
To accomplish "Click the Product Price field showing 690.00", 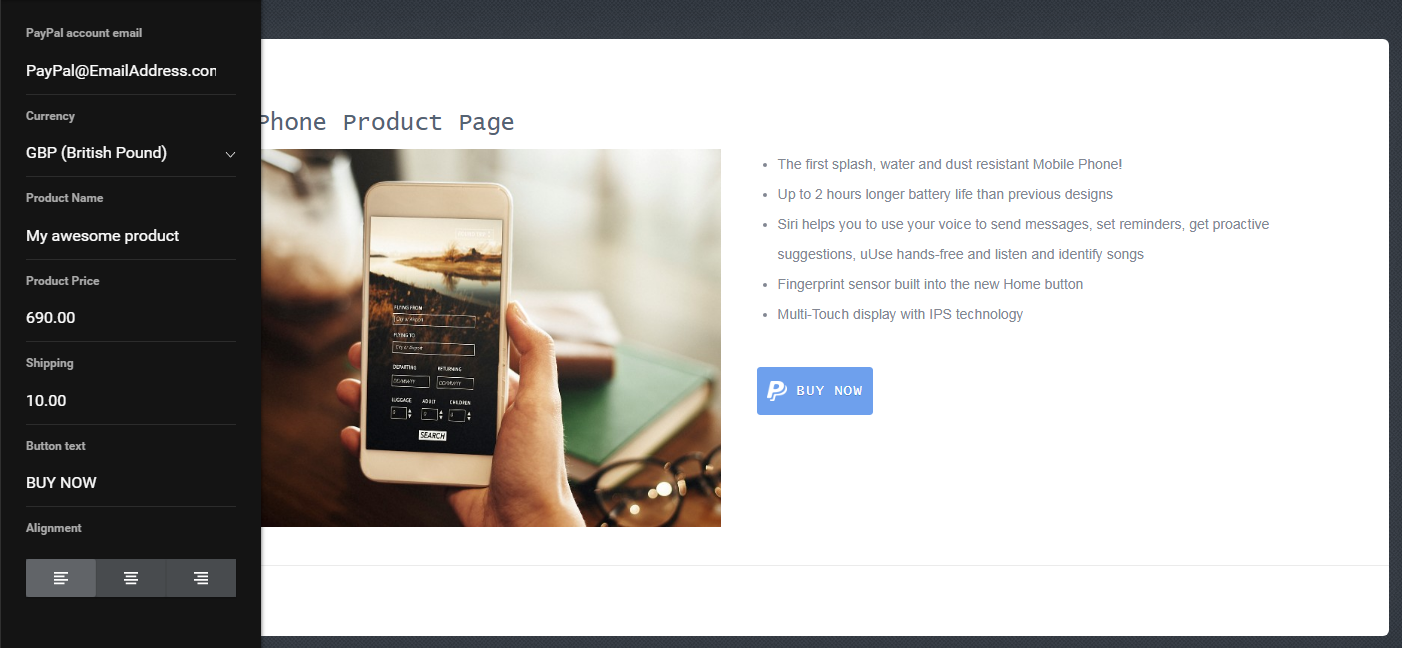I will click(x=131, y=318).
